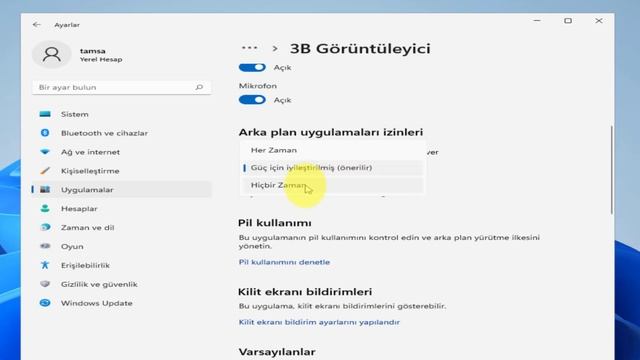Select Her Zaman in dropdown list
The image size is (640, 360).
332,150
